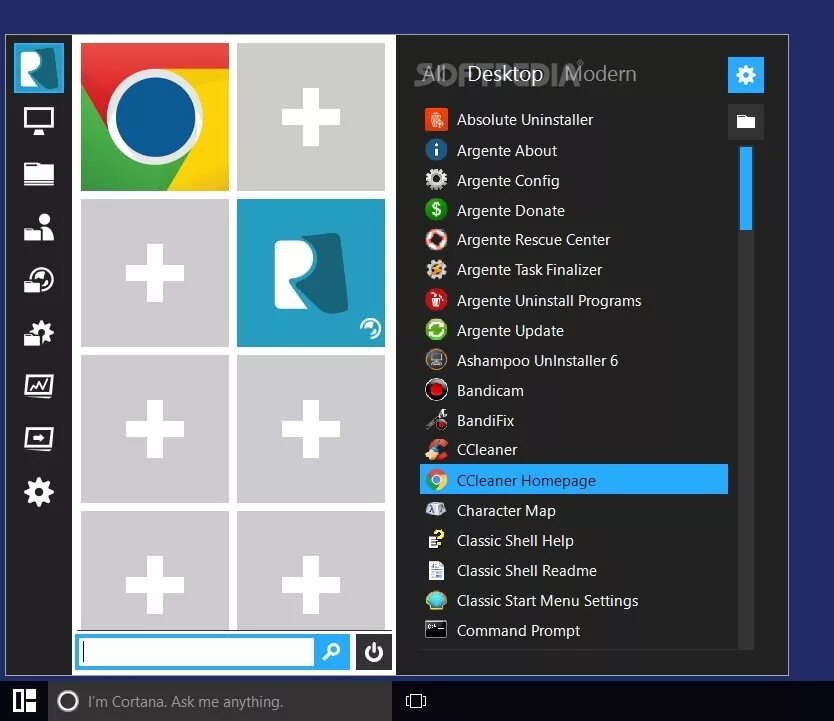Click the Bandicam red record icon
This screenshot has width=834, height=721.
(x=436, y=390)
